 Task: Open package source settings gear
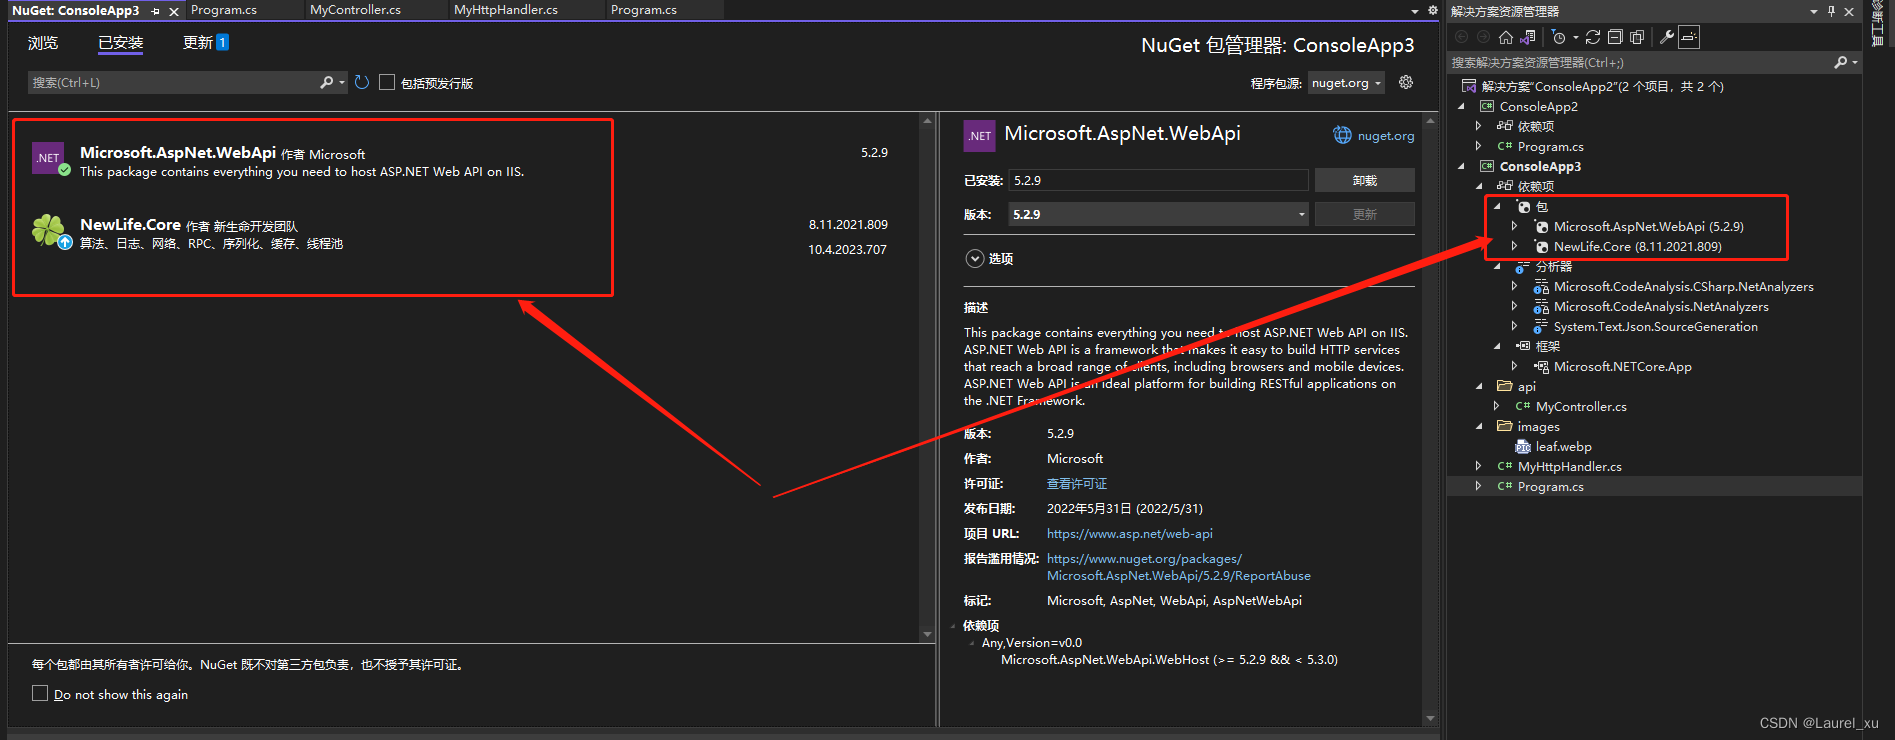click(x=1406, y=82)
